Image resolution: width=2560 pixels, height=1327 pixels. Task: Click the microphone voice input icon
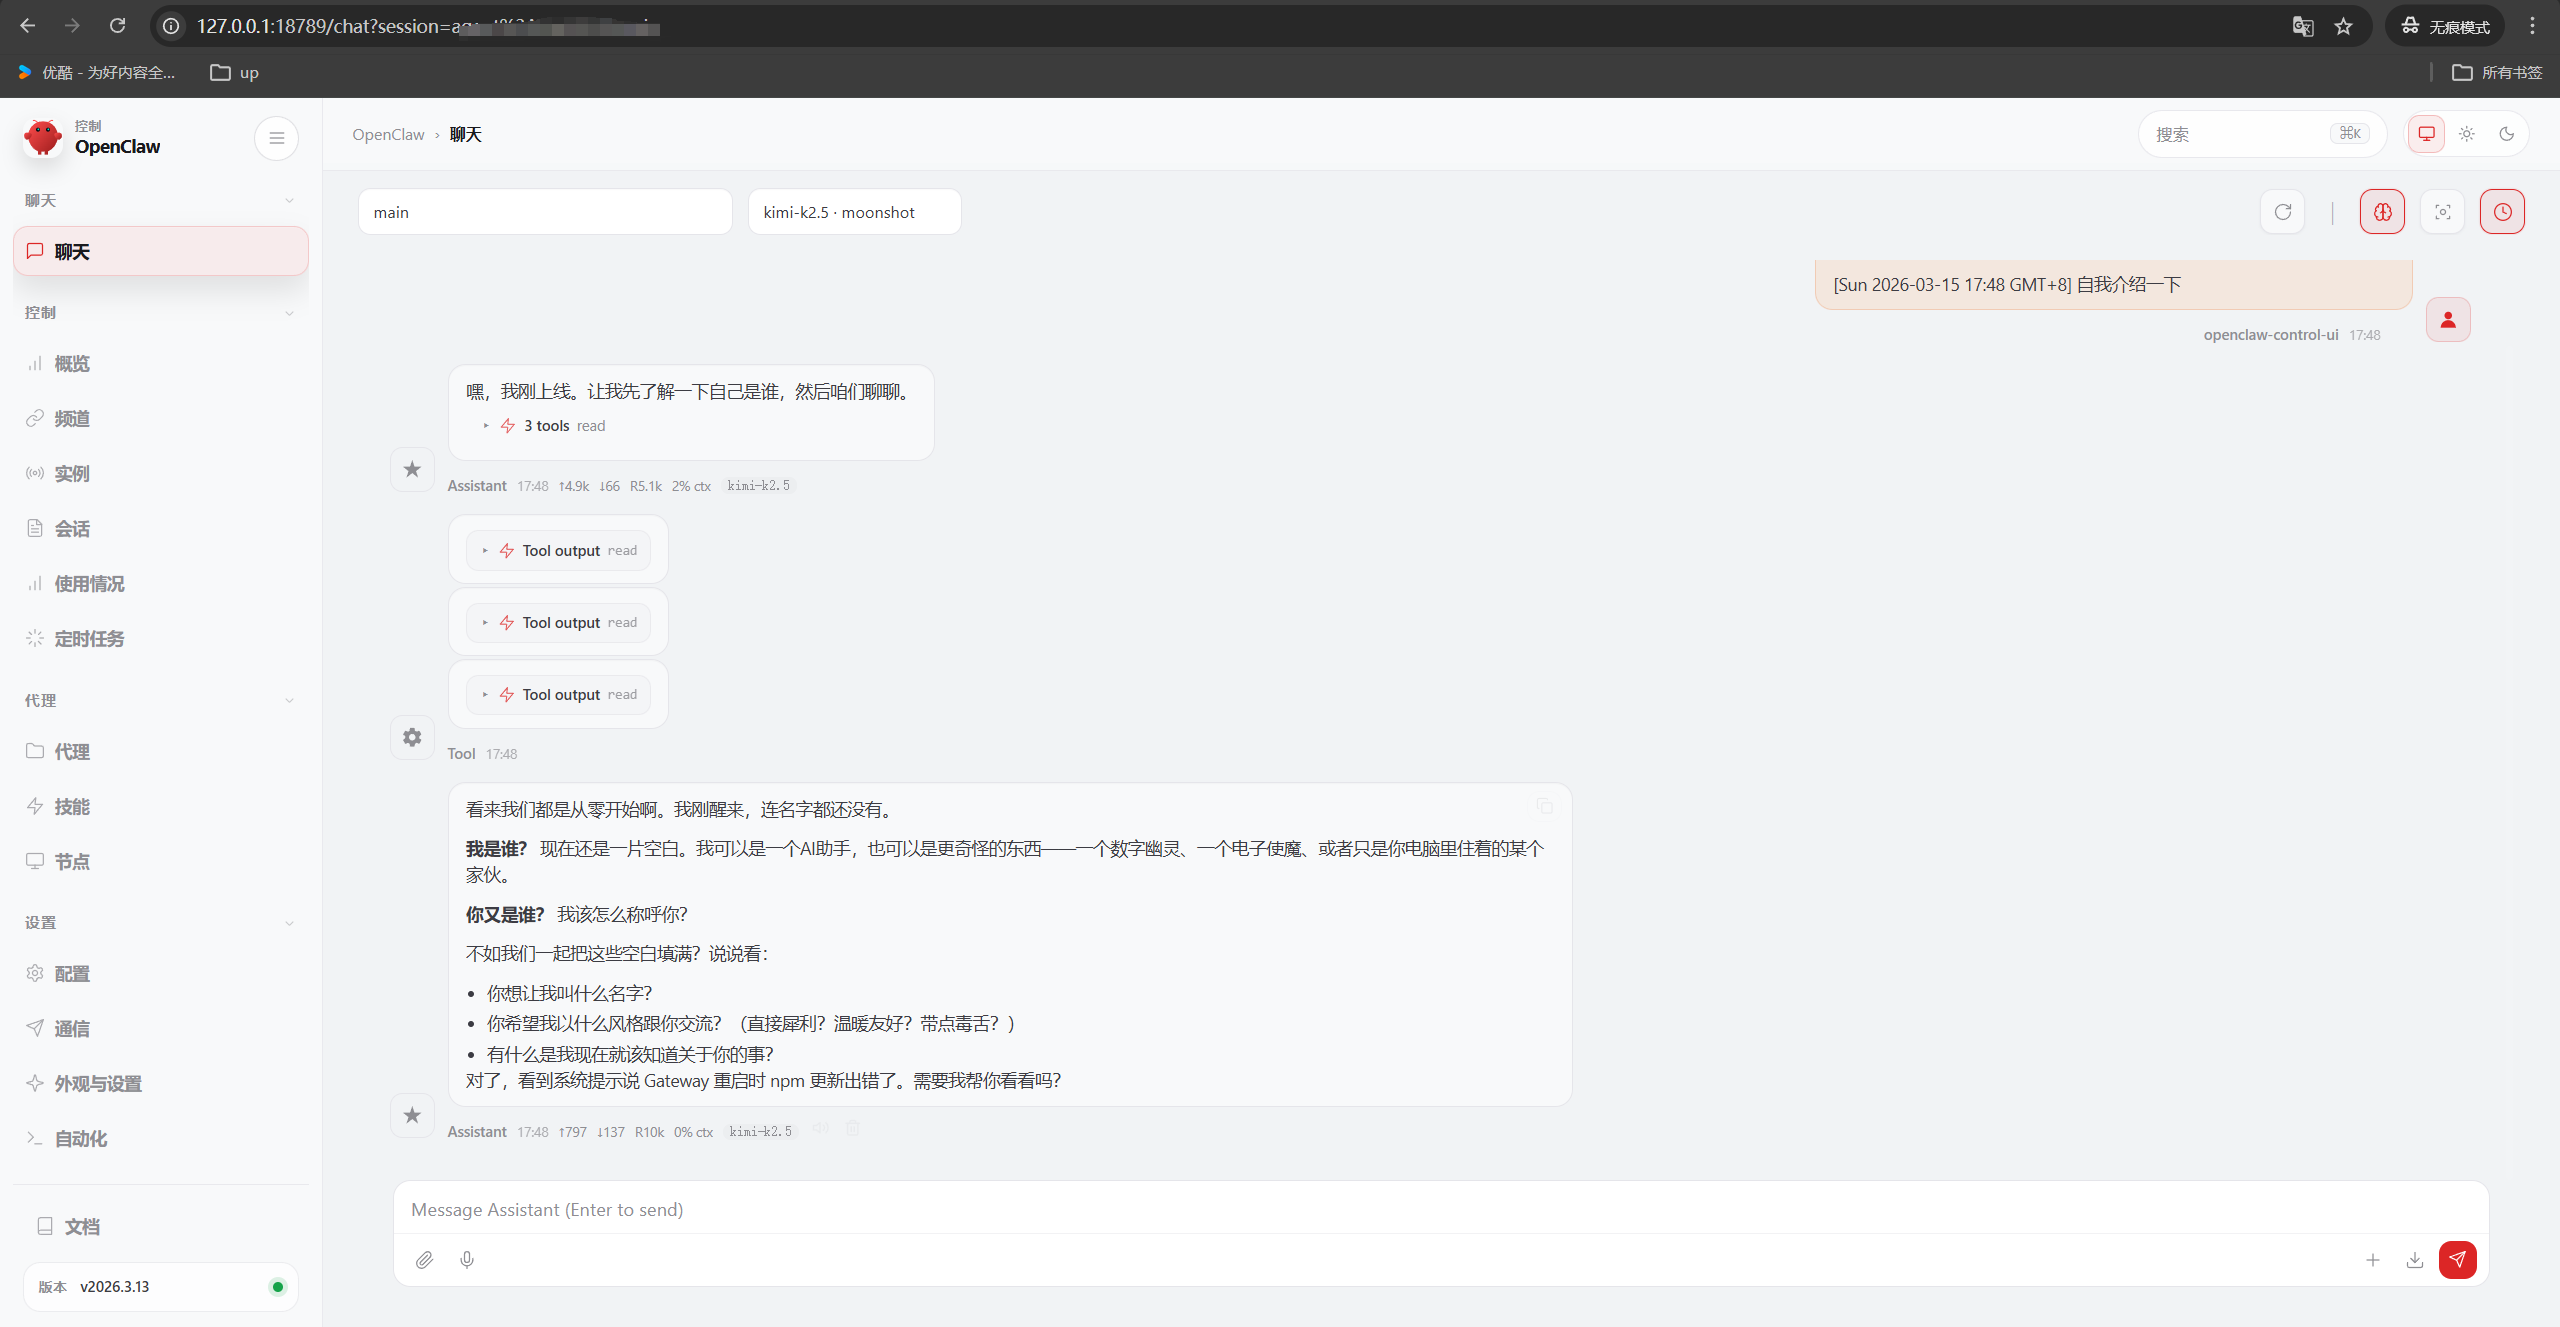point(467,1260)
